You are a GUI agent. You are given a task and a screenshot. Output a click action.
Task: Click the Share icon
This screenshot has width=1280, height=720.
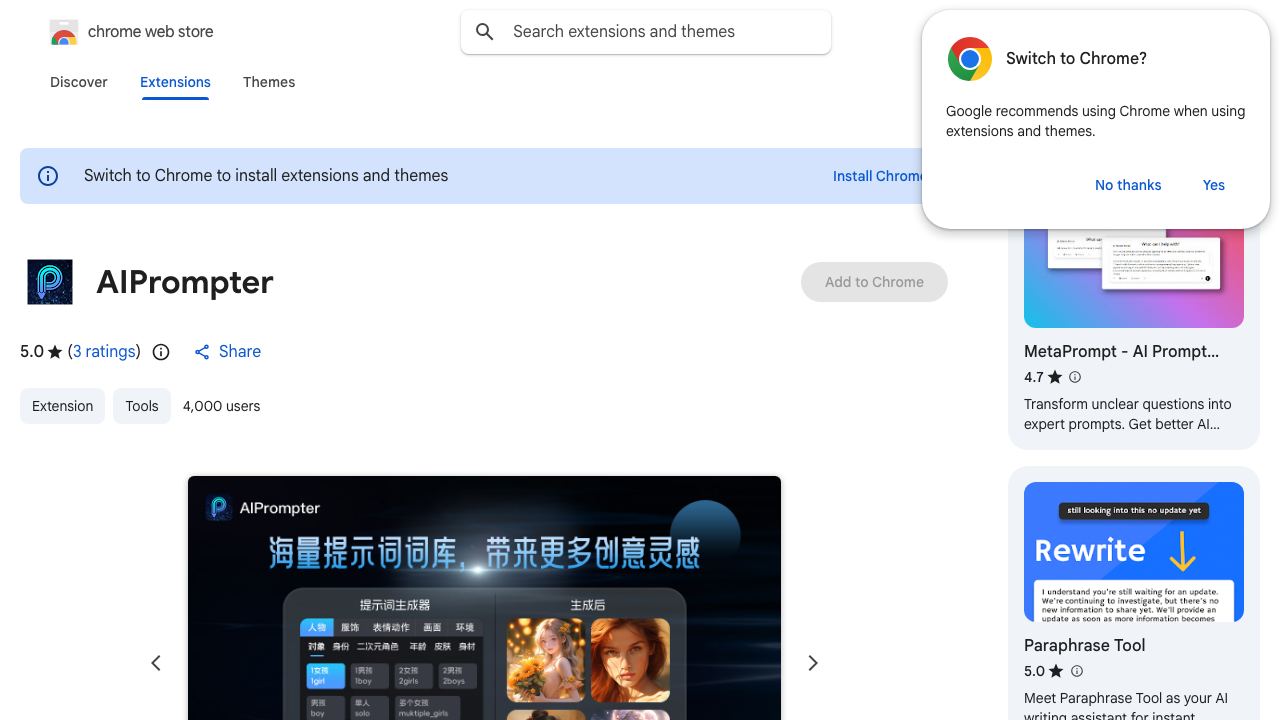coord(202,352)
